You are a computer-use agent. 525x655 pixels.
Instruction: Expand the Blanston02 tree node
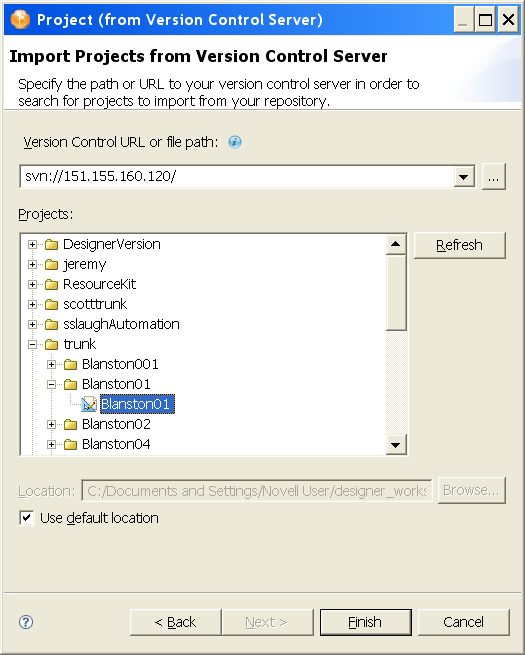click(51, 424)
